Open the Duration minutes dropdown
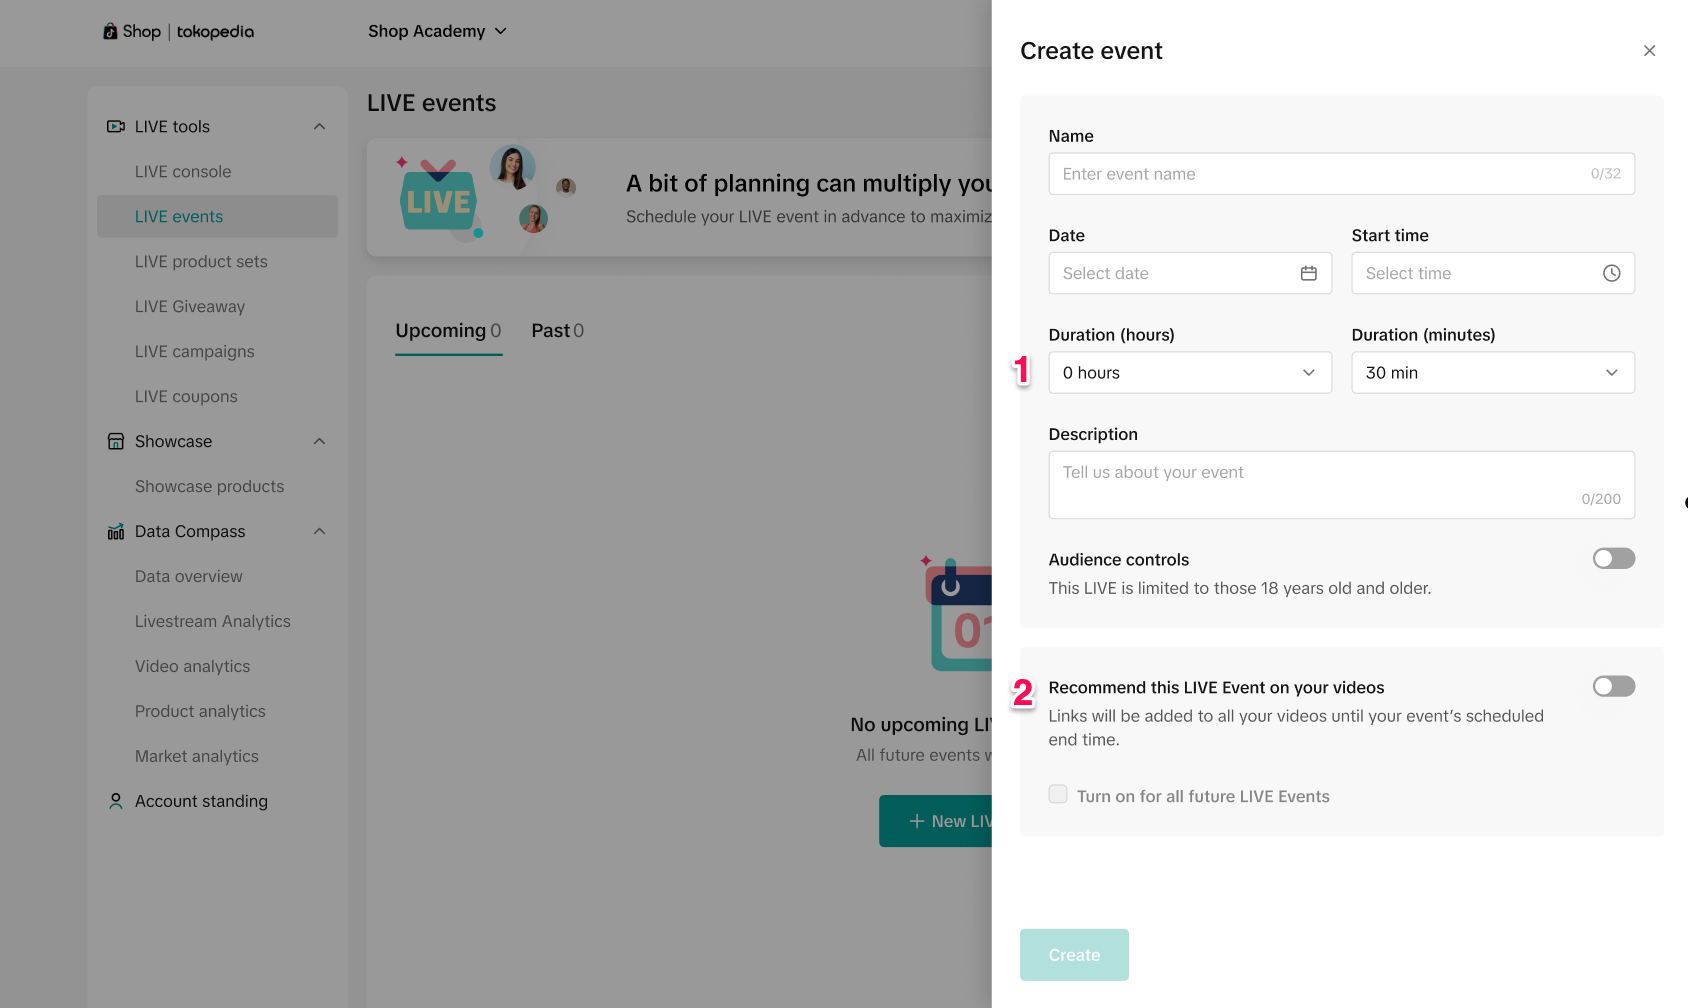Image resolution: width=1688 pixels, height=1008 pixels. 1492,373
